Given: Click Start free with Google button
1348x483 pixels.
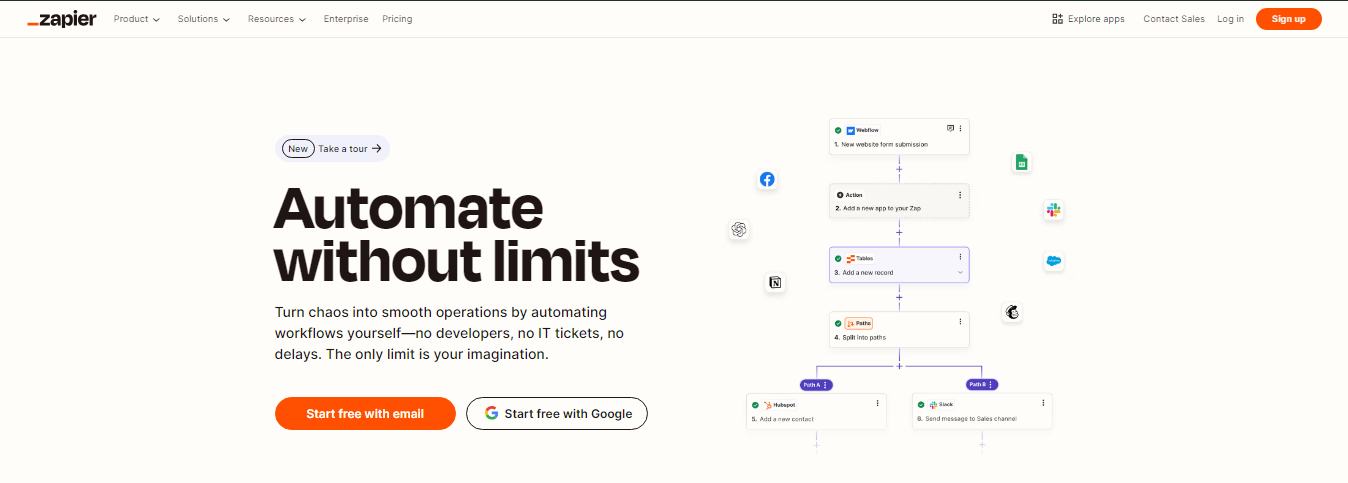Looking at the screenshot, I should (x=557, y=414).
